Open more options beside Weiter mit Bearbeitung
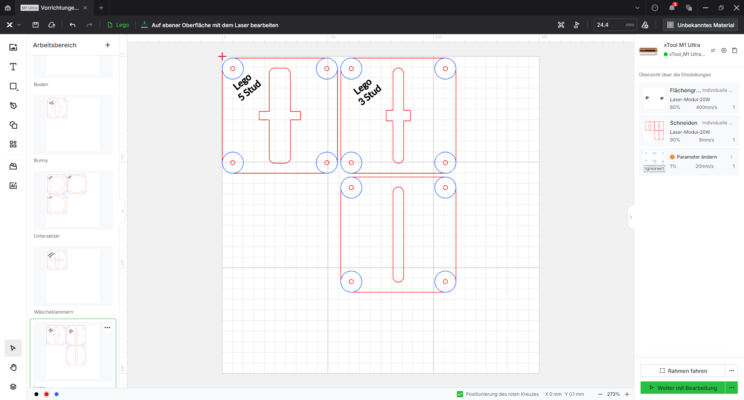The height and width of the screenshot is (400, 744). (732, 388)
